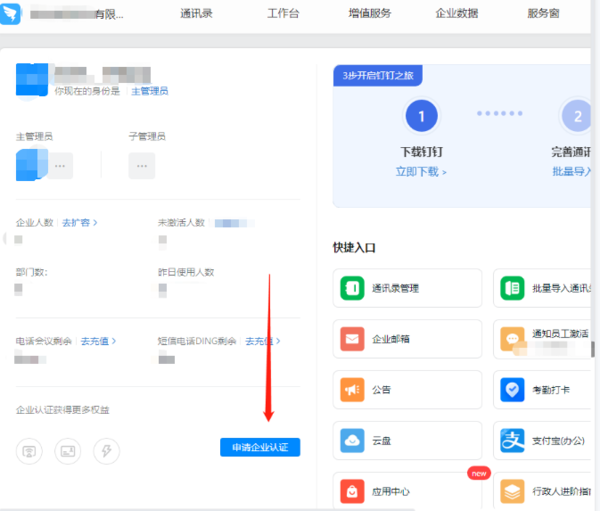Click the first certification benefit badge icon

coord(29,451)
